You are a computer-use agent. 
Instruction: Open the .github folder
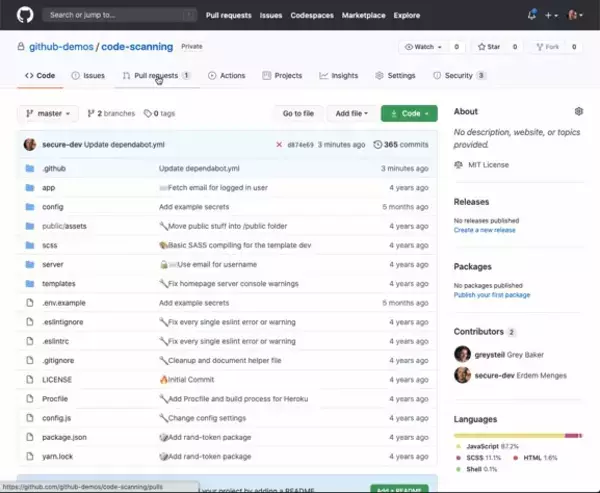pyautogui.click(x=53, y=169)
